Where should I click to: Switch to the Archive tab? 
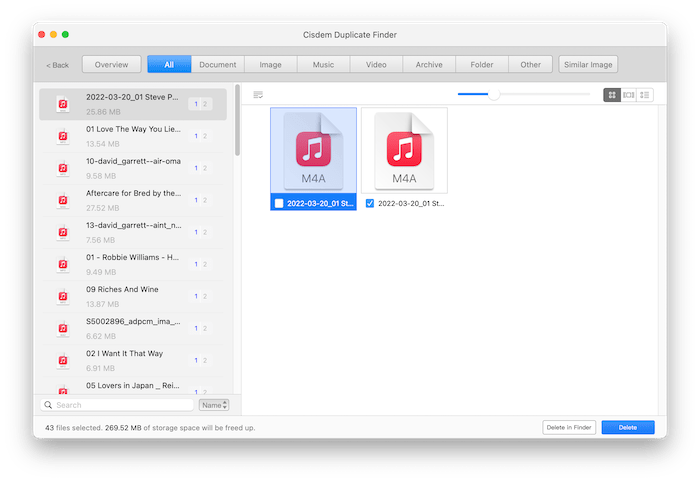[429, 65]
